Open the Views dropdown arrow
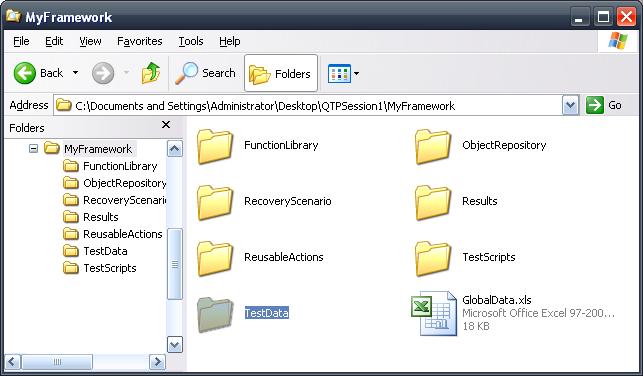The image size is (643, 376). tap(356, 74)
